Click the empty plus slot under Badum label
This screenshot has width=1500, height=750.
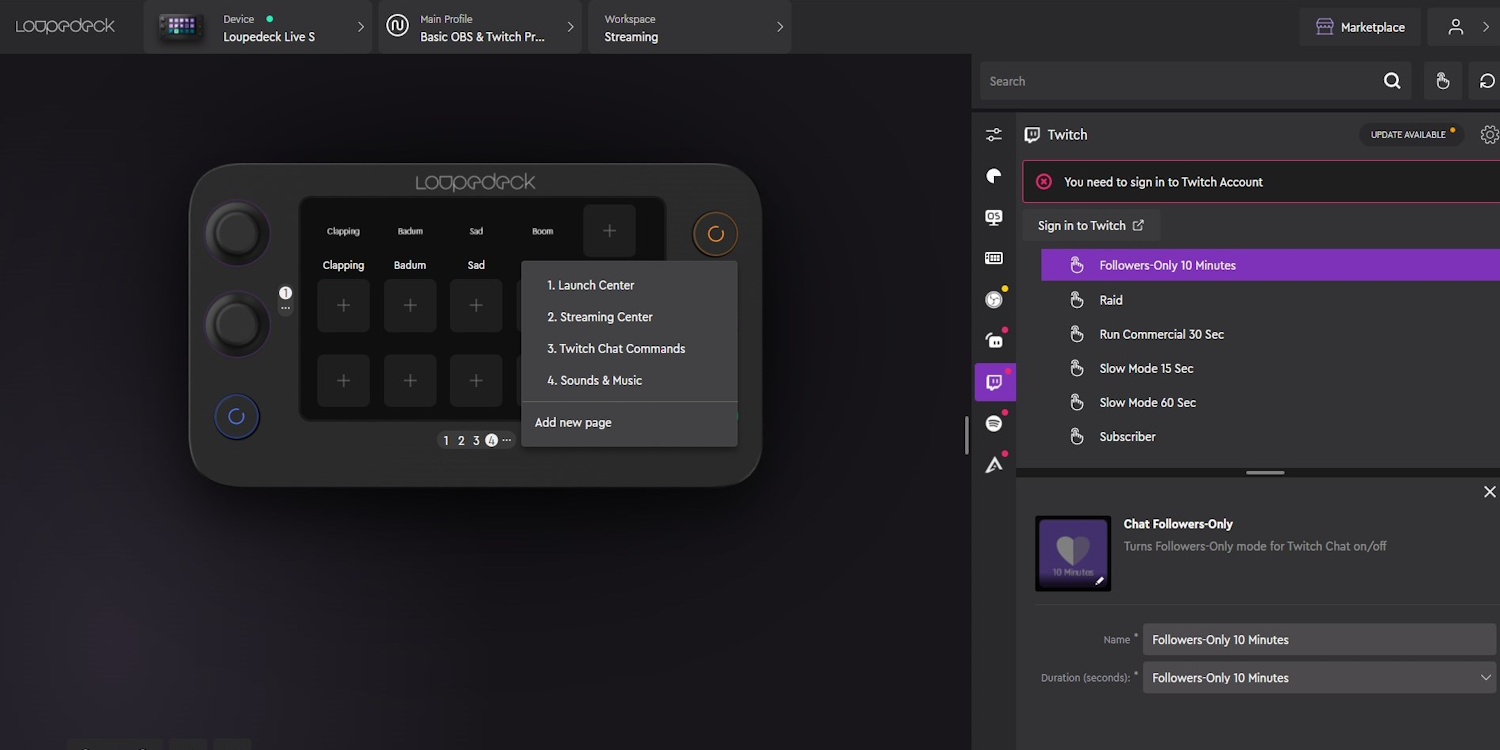[410, 305]
